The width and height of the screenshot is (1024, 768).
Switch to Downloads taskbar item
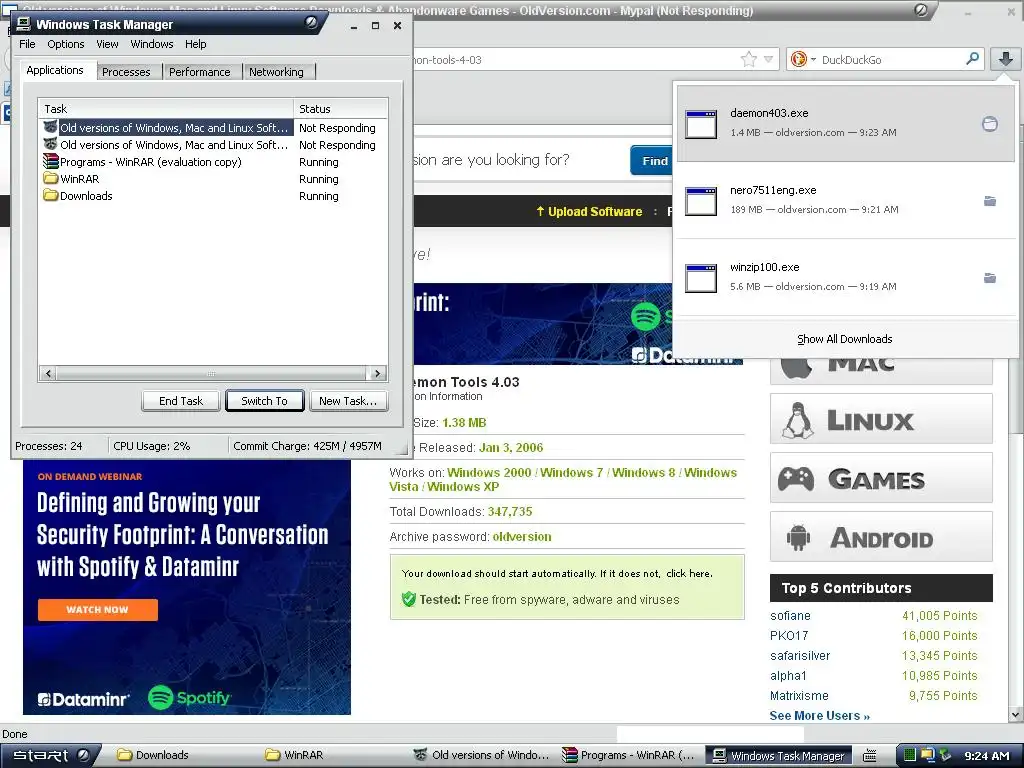coord(183,755)
